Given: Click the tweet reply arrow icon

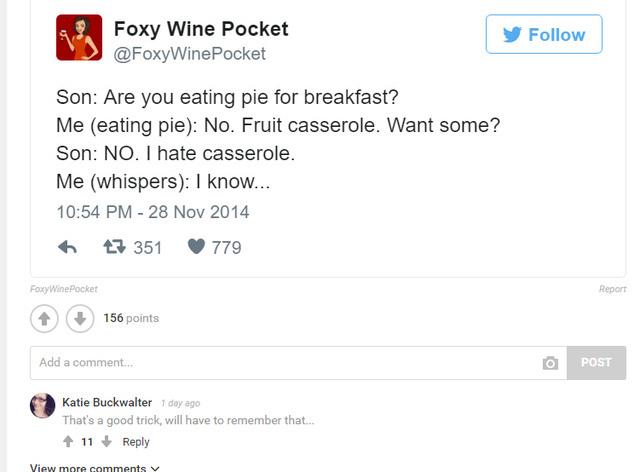Looking at the screenshot, I should click(x=67, y=247).
